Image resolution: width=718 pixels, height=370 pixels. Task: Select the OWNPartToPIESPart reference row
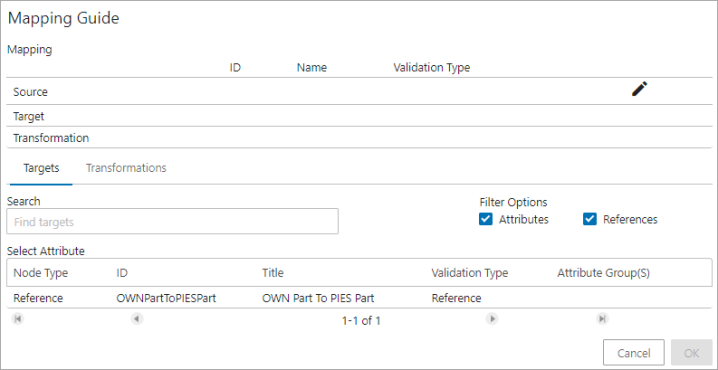[x=359, y=298]
